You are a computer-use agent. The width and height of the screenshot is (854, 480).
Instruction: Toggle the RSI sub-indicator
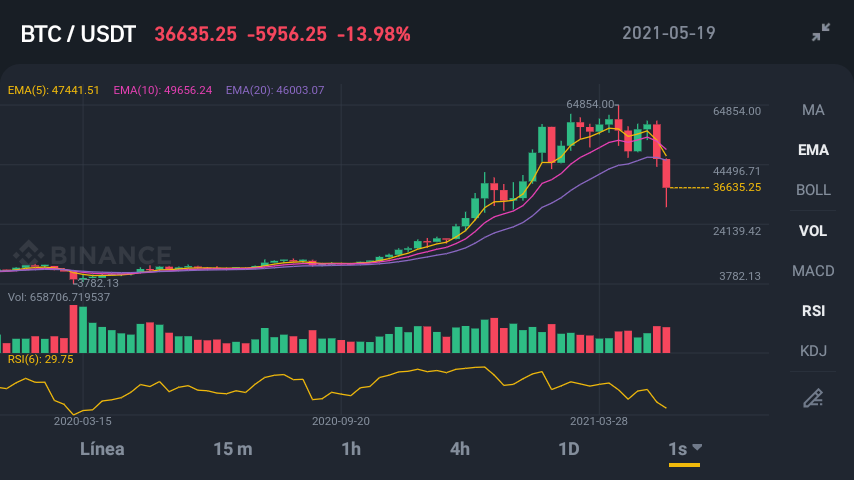[x=813, y=311]
